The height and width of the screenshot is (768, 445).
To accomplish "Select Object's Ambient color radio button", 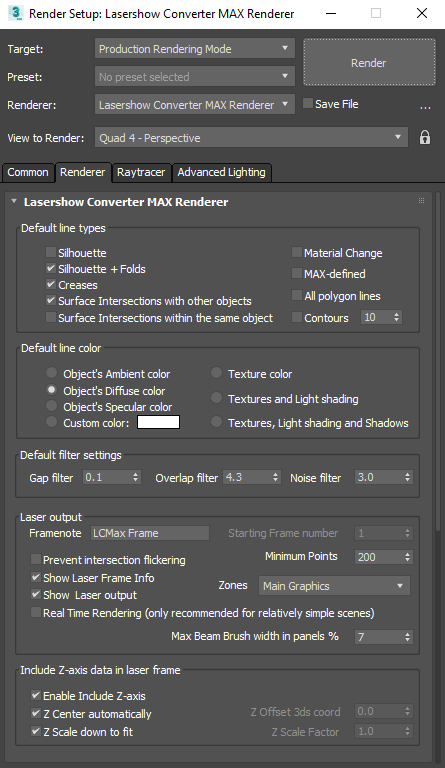I will pyautogui.click(x=51, y=373).
